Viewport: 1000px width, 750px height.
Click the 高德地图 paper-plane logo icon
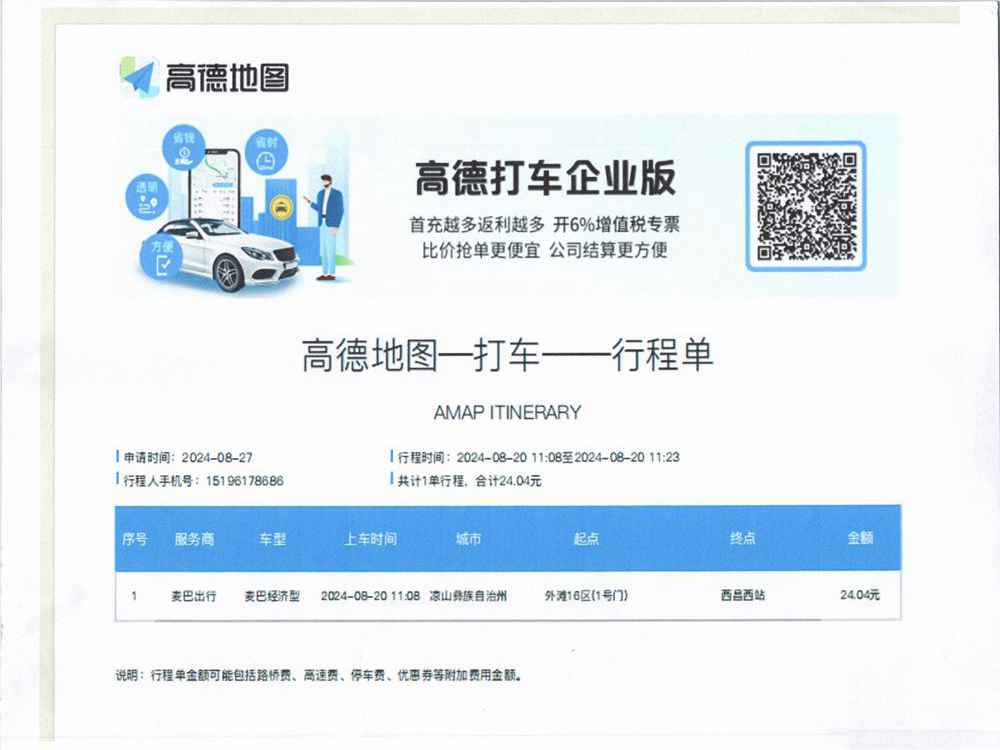tap(139, 77)
